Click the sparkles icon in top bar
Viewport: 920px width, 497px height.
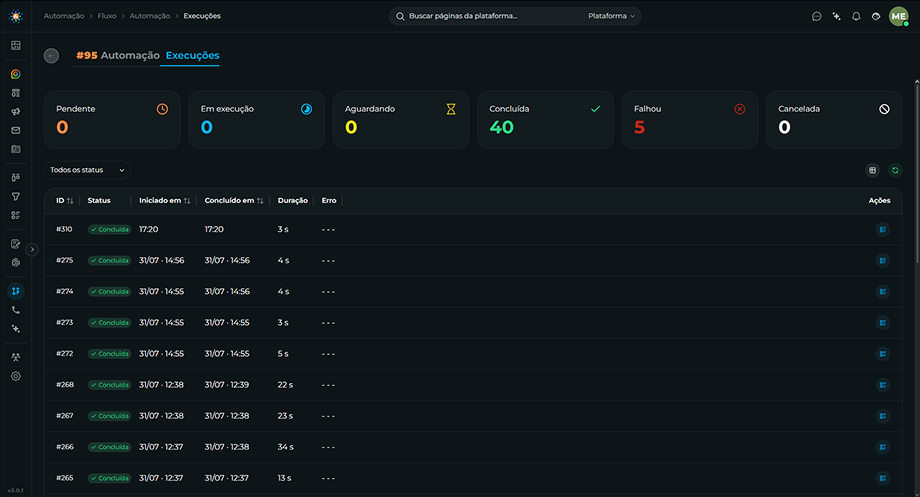pyautogui.click(x=836, y=16)
